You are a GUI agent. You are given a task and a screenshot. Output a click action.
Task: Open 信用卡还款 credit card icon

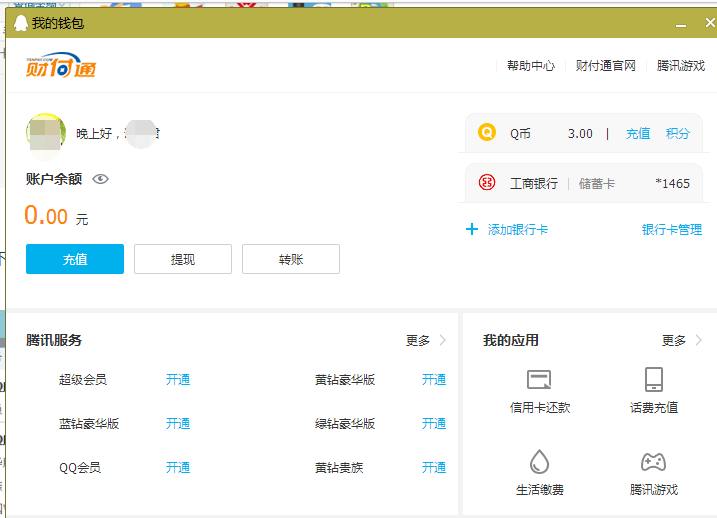coord(539,379)
